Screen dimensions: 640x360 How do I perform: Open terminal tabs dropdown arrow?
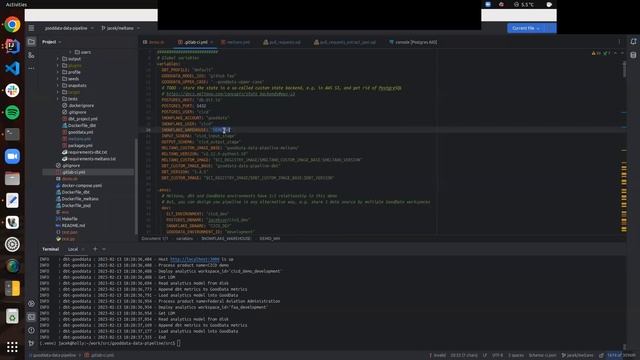tap(104, 249)
